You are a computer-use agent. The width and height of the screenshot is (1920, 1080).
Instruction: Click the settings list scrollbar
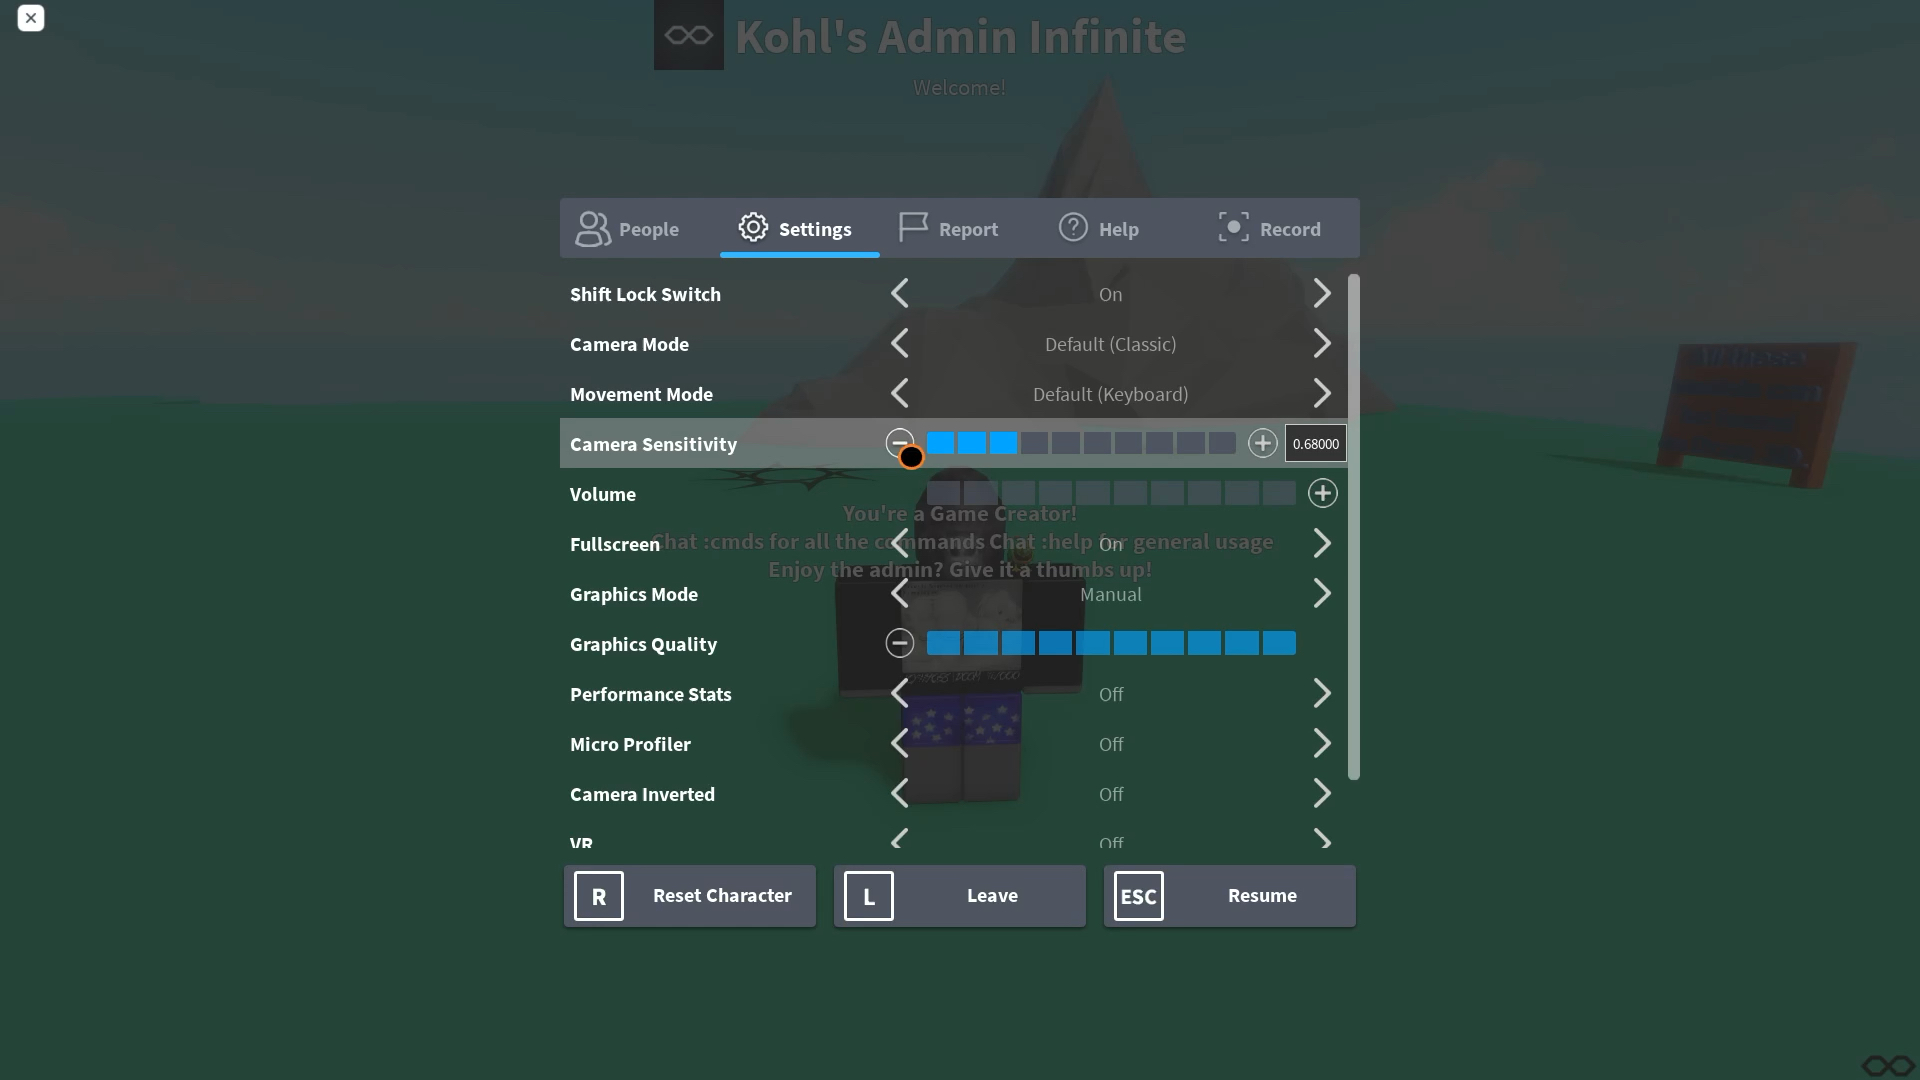tap(1354, 527)
